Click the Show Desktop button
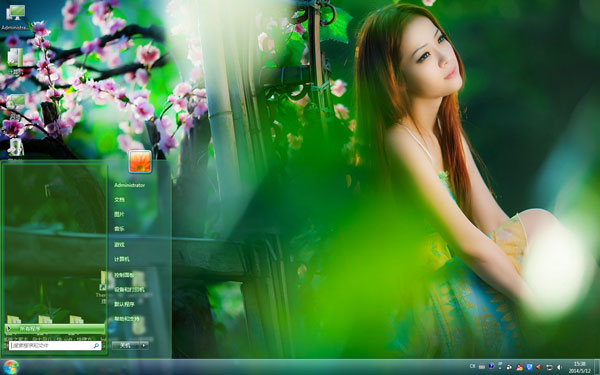Screen dimensions: 600x375 [597, 367]
